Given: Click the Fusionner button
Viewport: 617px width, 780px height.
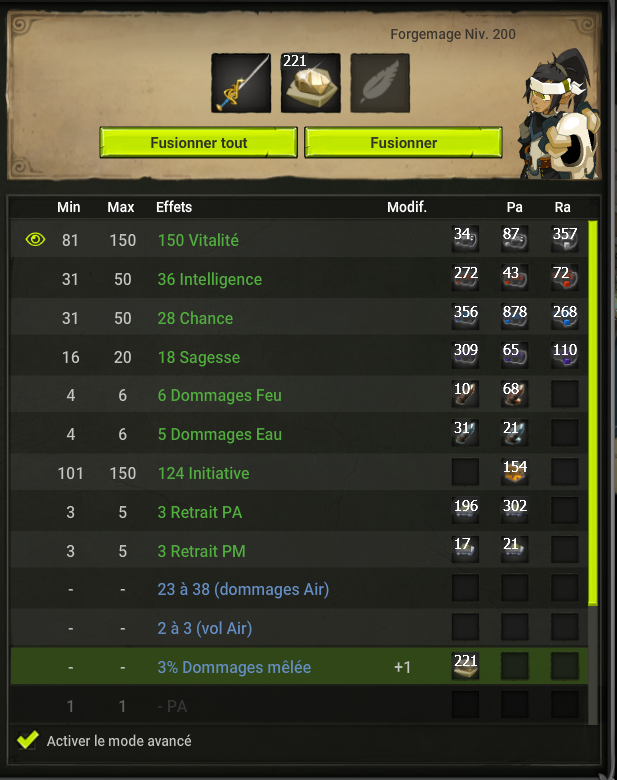Looking at the screenshot, I should pyautogui.click(x=404, y=143).
